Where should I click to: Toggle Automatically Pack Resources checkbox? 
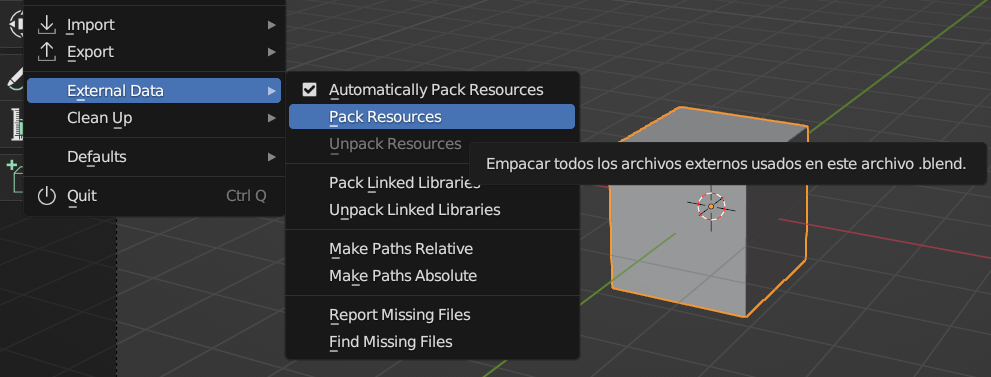coord(309,90)
